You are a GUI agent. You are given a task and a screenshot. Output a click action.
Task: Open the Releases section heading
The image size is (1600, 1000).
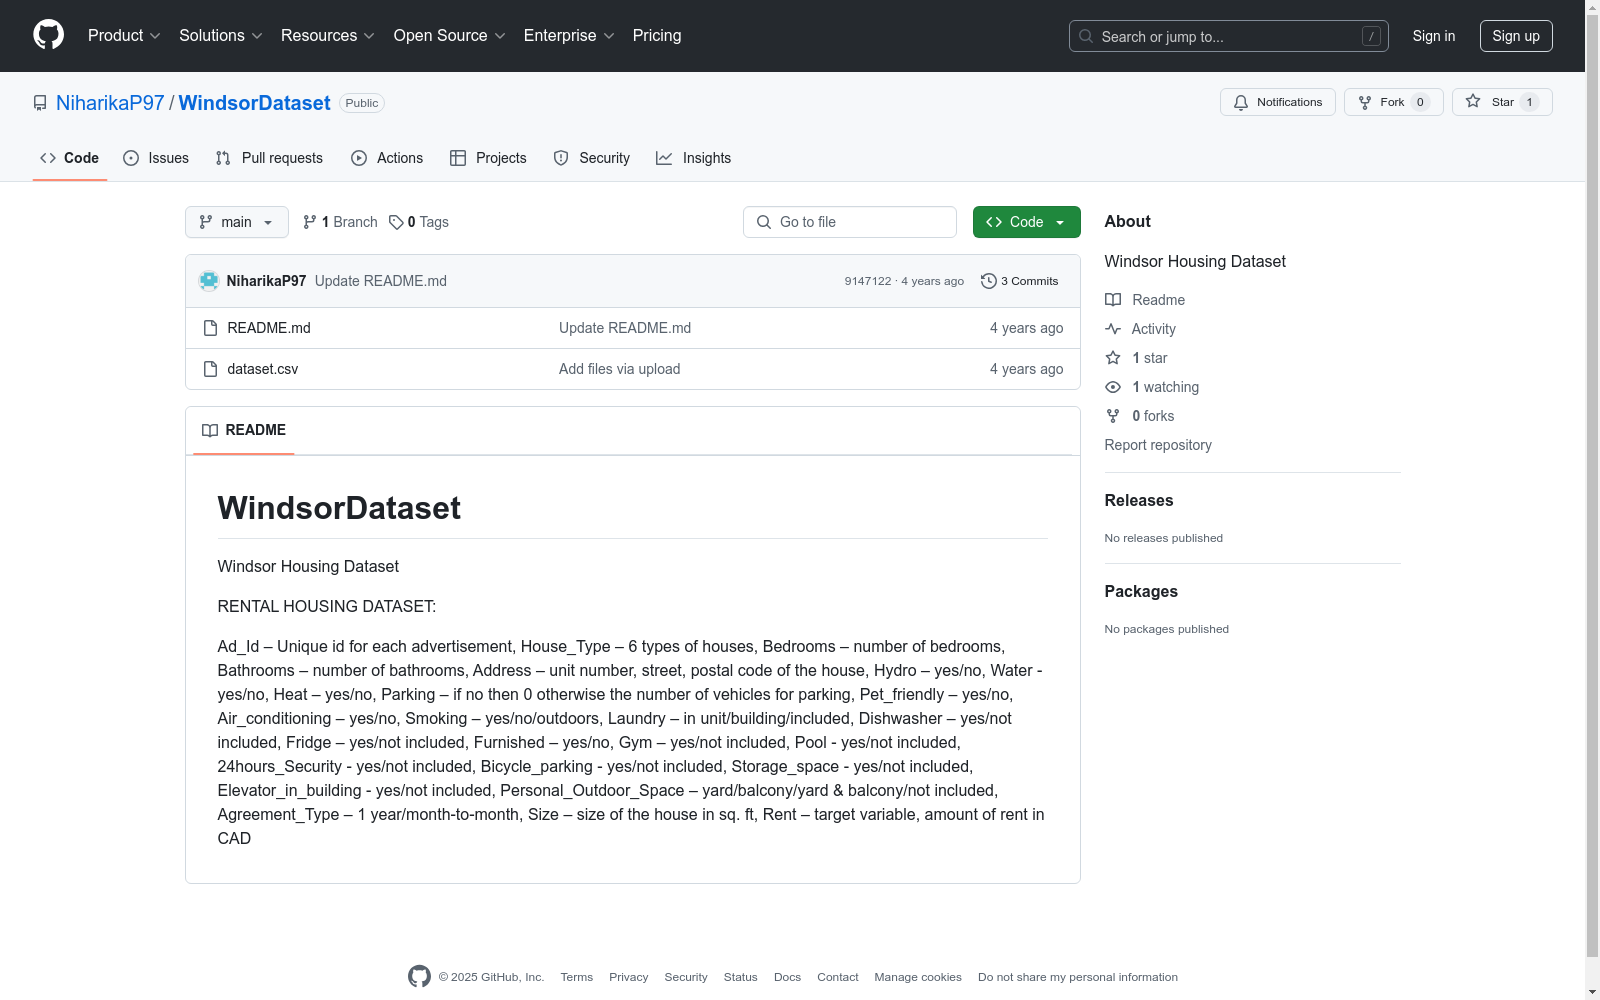coord(1139,500)
